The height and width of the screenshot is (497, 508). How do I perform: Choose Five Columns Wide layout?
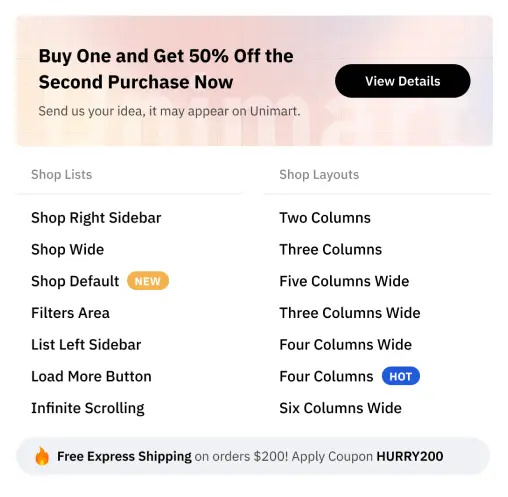tap(344, 281)
